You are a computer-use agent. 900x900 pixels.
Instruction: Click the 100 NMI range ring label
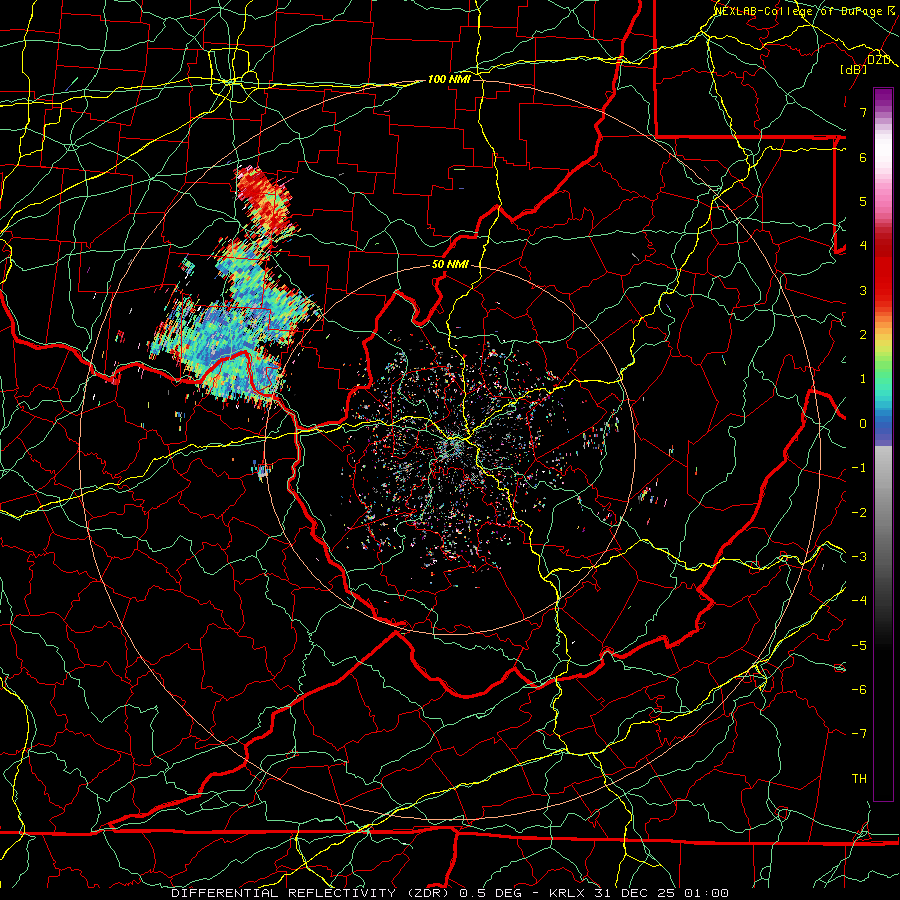449,79
